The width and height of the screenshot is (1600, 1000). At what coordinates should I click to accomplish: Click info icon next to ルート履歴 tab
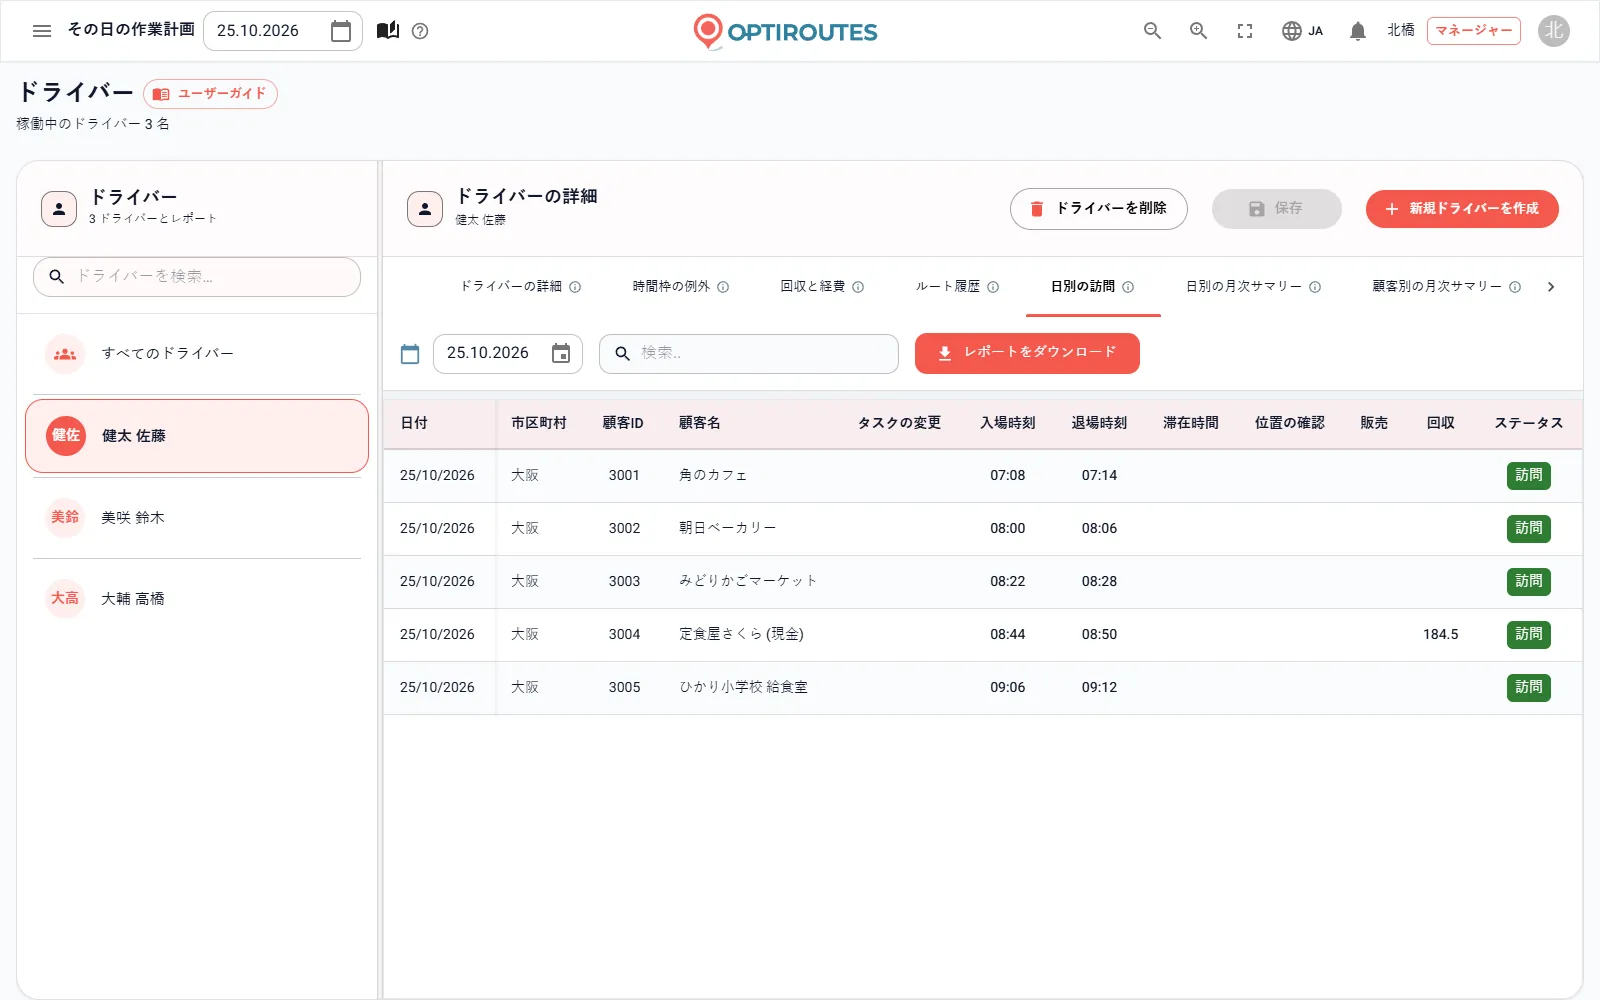pos(993,287)
